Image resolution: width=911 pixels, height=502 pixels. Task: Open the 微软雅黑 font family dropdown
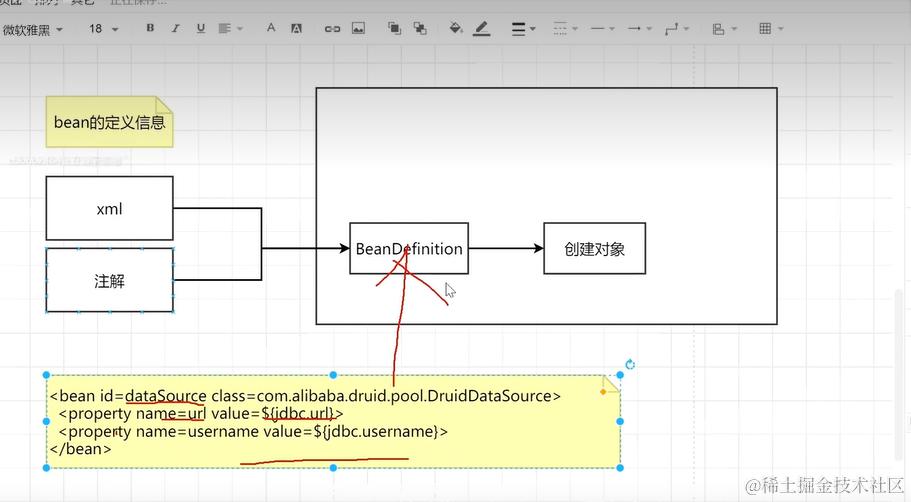click(33, 29)
